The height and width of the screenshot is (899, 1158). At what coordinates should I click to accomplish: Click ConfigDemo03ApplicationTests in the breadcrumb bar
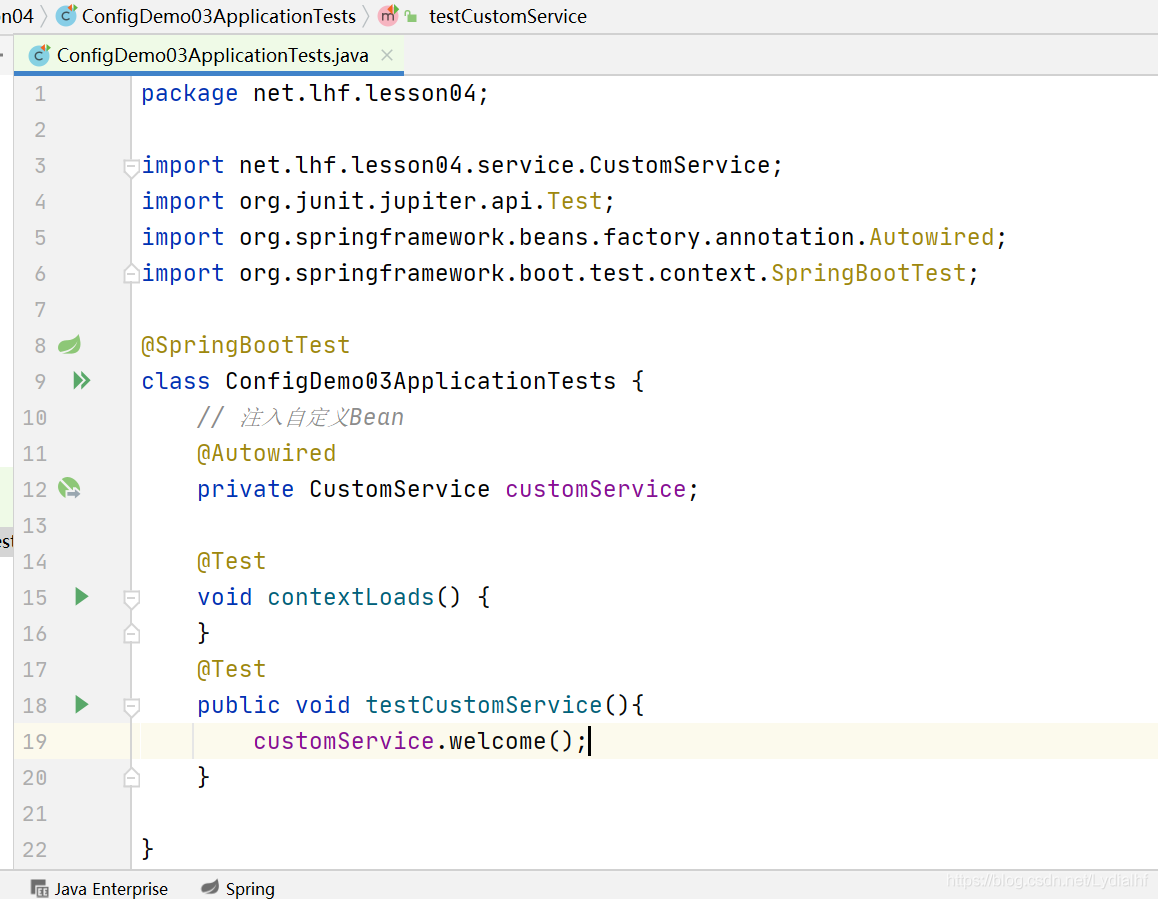[x=218, y=16]
